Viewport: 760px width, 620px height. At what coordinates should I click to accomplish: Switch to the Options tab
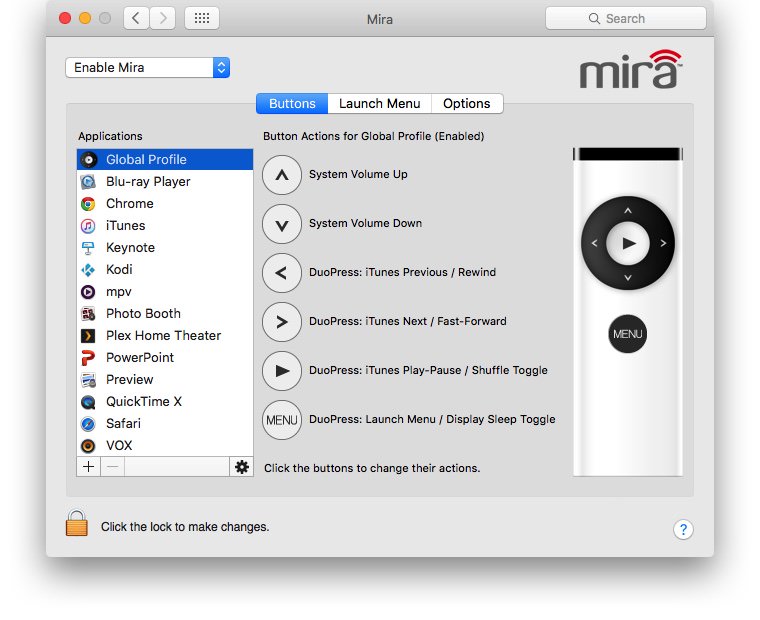tap(467, 104)
